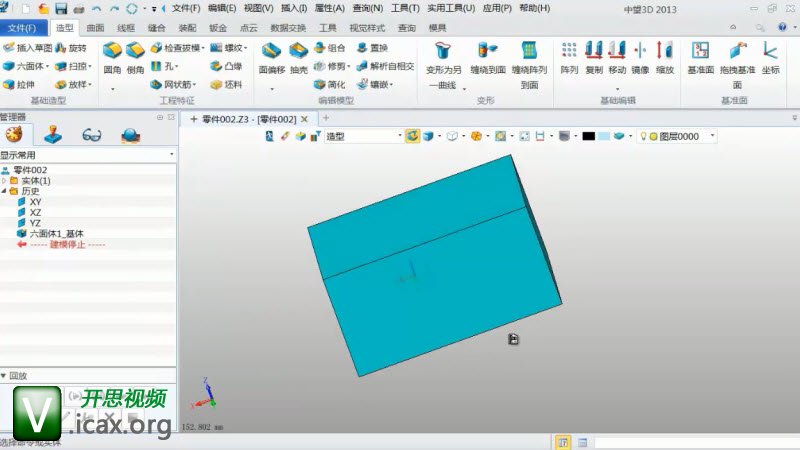This screenshot has width=800, height=450.
Task: Open the 帮助(H) menu
Action: [535, 9]
